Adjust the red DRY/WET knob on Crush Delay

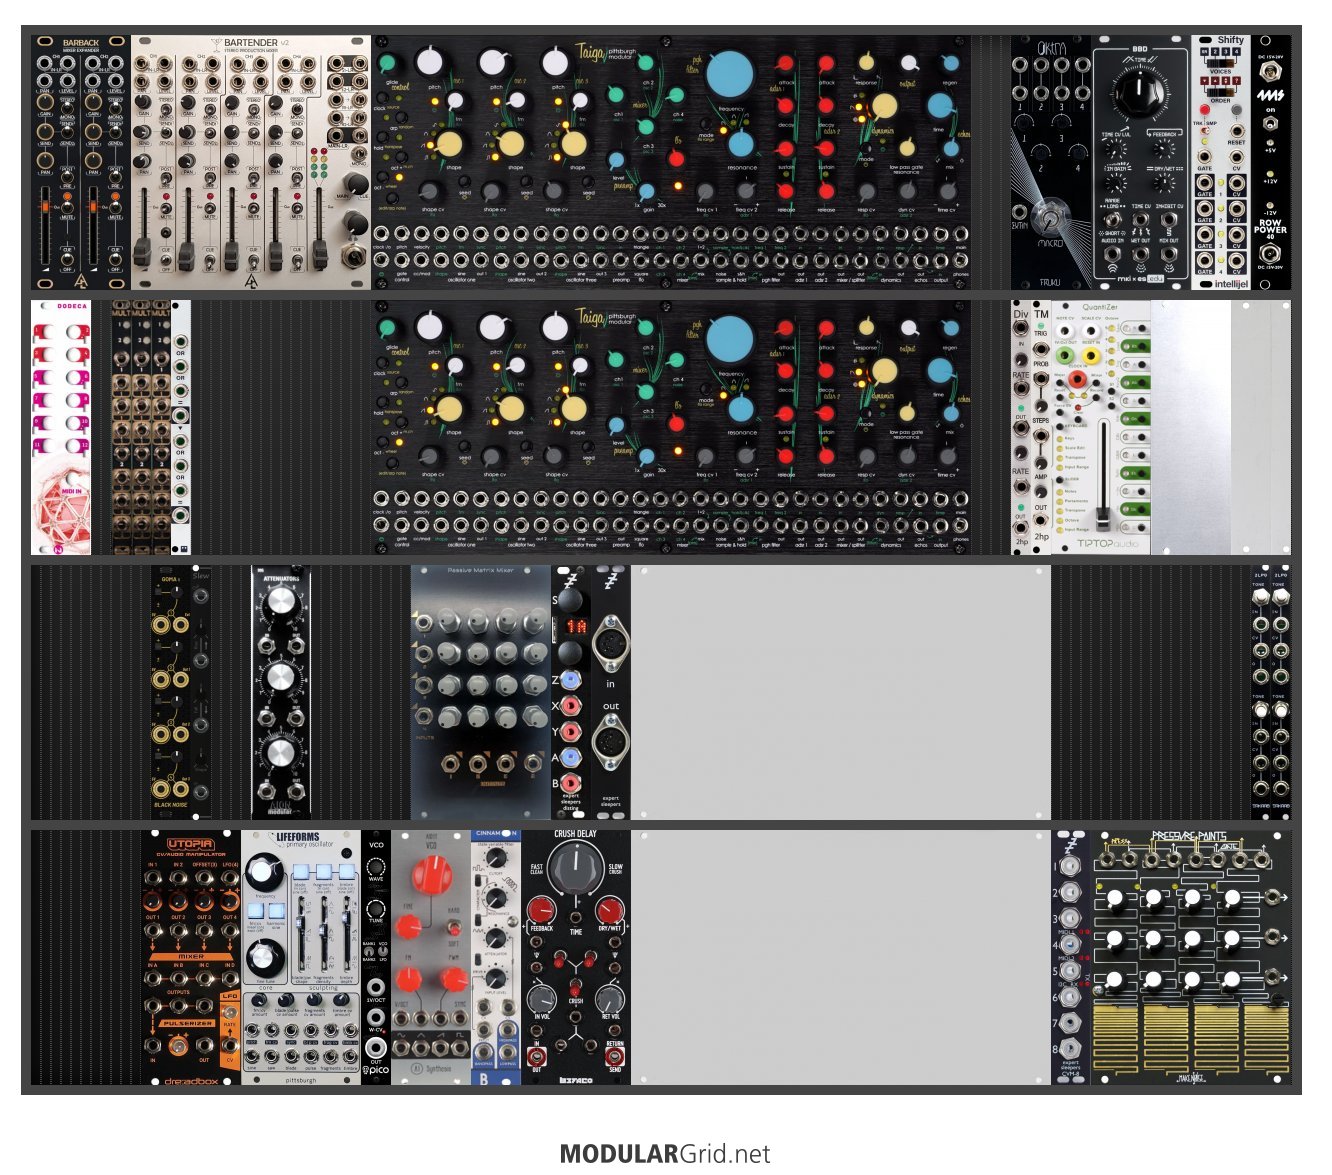[x=610, y=911]
